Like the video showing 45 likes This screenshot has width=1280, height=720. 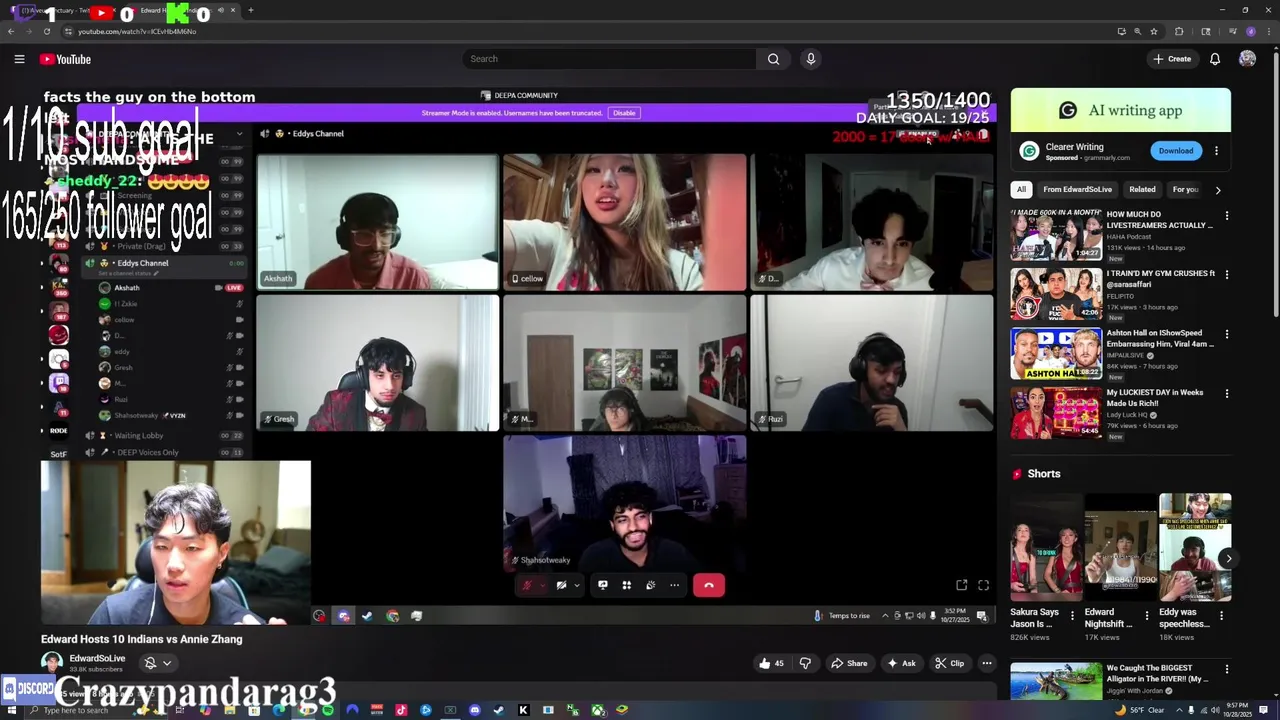point(771,663)
